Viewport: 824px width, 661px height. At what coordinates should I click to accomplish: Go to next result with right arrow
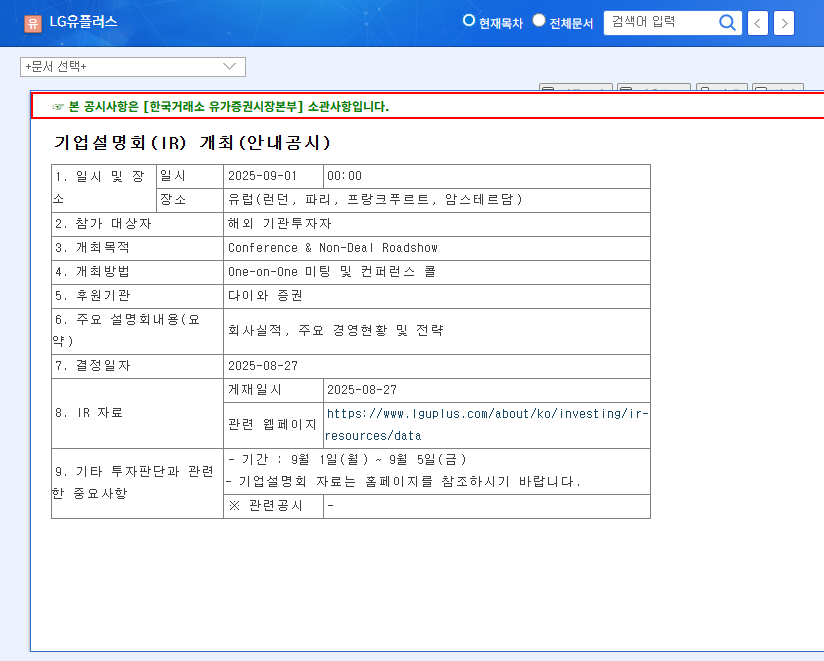click(x=784, y=23)
